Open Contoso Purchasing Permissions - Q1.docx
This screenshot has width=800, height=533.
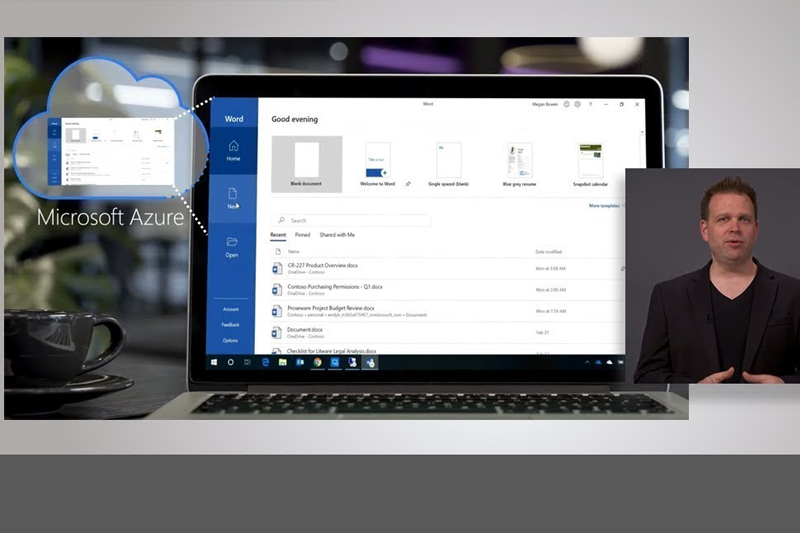click(335, 287)
